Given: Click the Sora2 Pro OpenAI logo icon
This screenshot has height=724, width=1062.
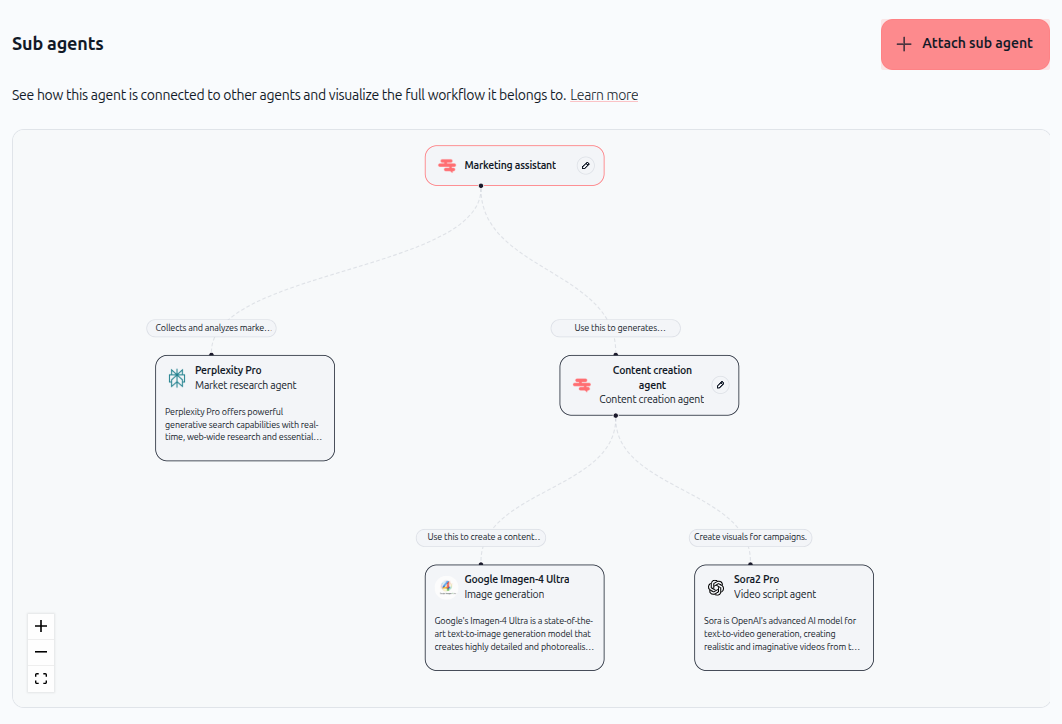Looking at the screenshot, I should (716, 587).
